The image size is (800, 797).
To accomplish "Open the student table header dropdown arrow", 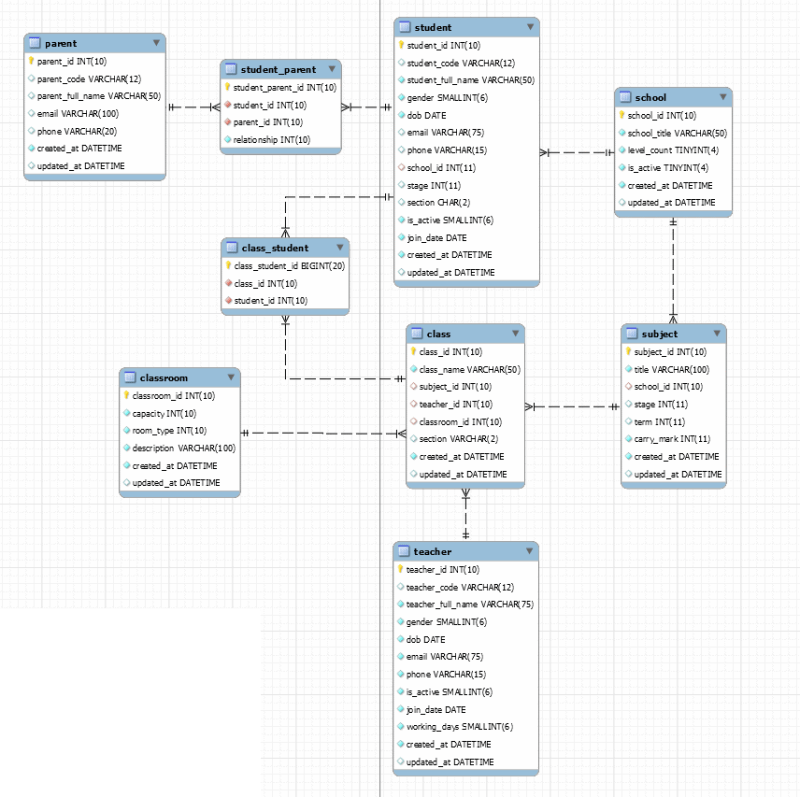I will point(531,27).
